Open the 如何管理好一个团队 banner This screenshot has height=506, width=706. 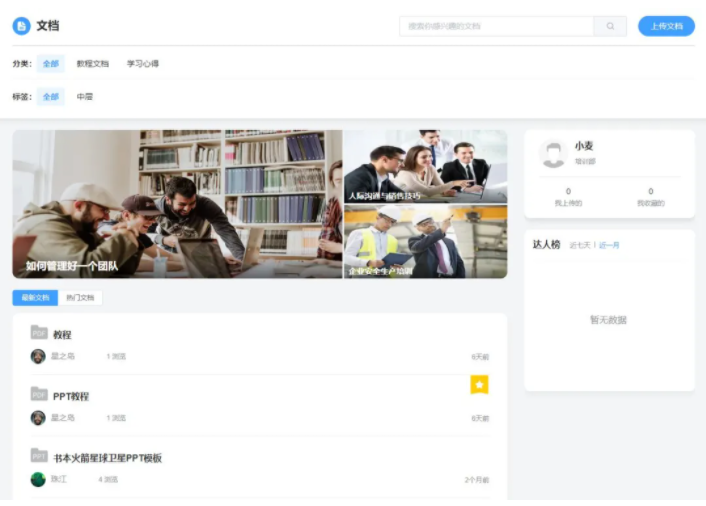177,204
